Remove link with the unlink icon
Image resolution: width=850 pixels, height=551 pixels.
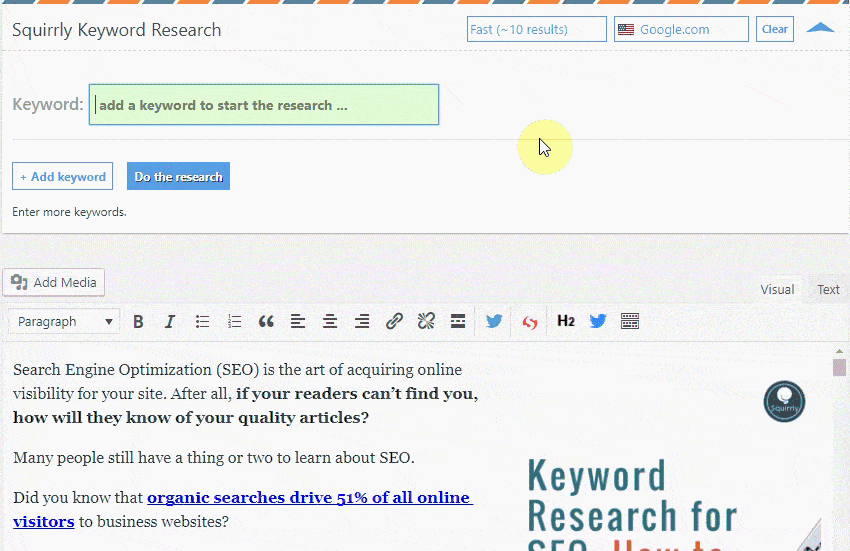point(426,321)
